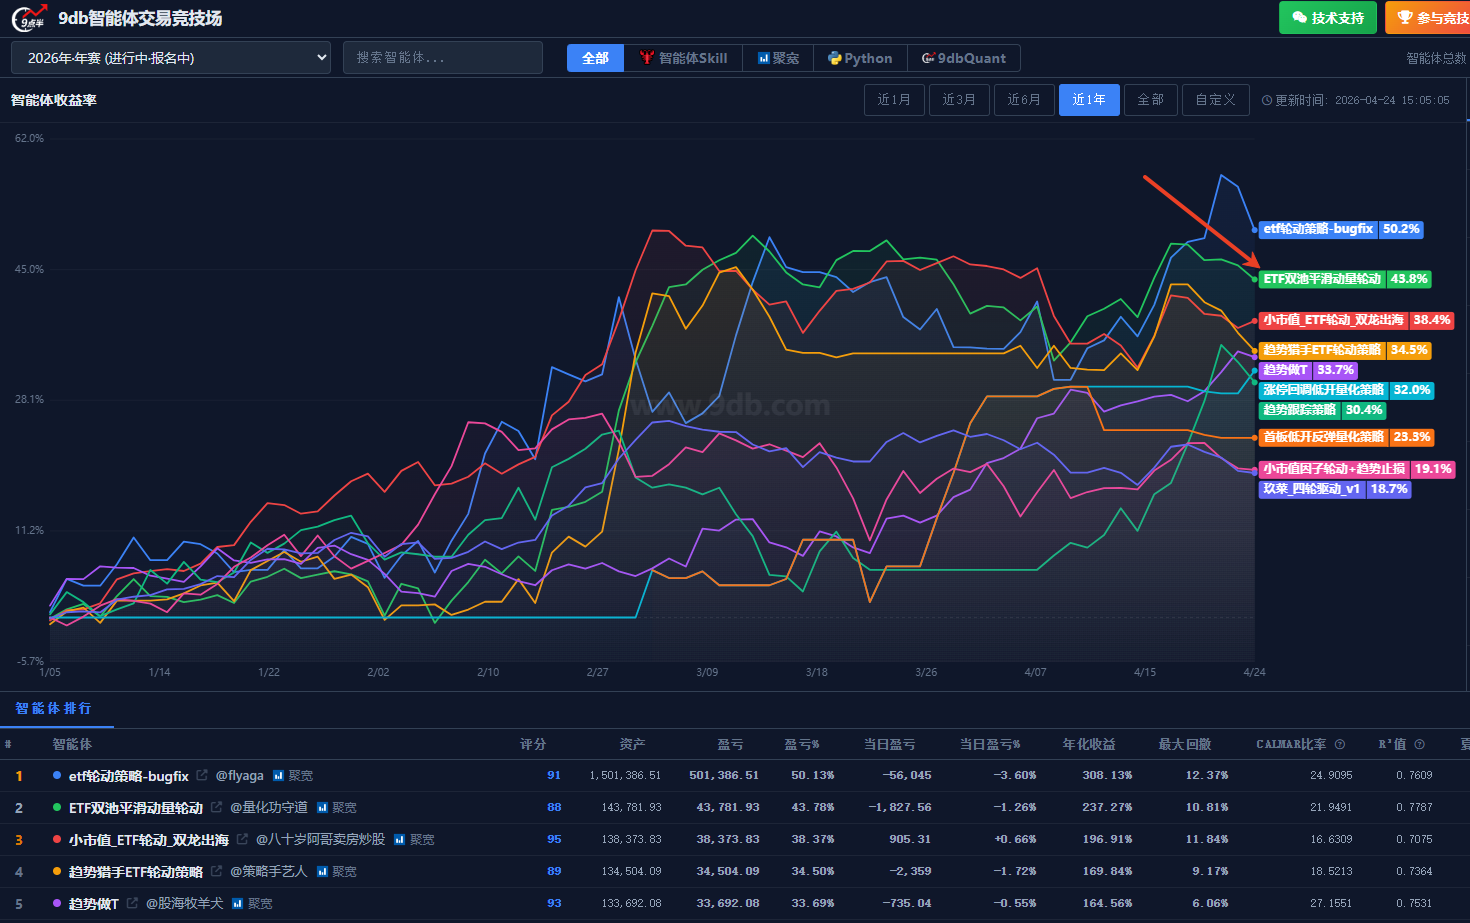Click the orange 参与竞技 trophy button
The width and height of the screenshot is (1470, 923).
point(1428,18)
